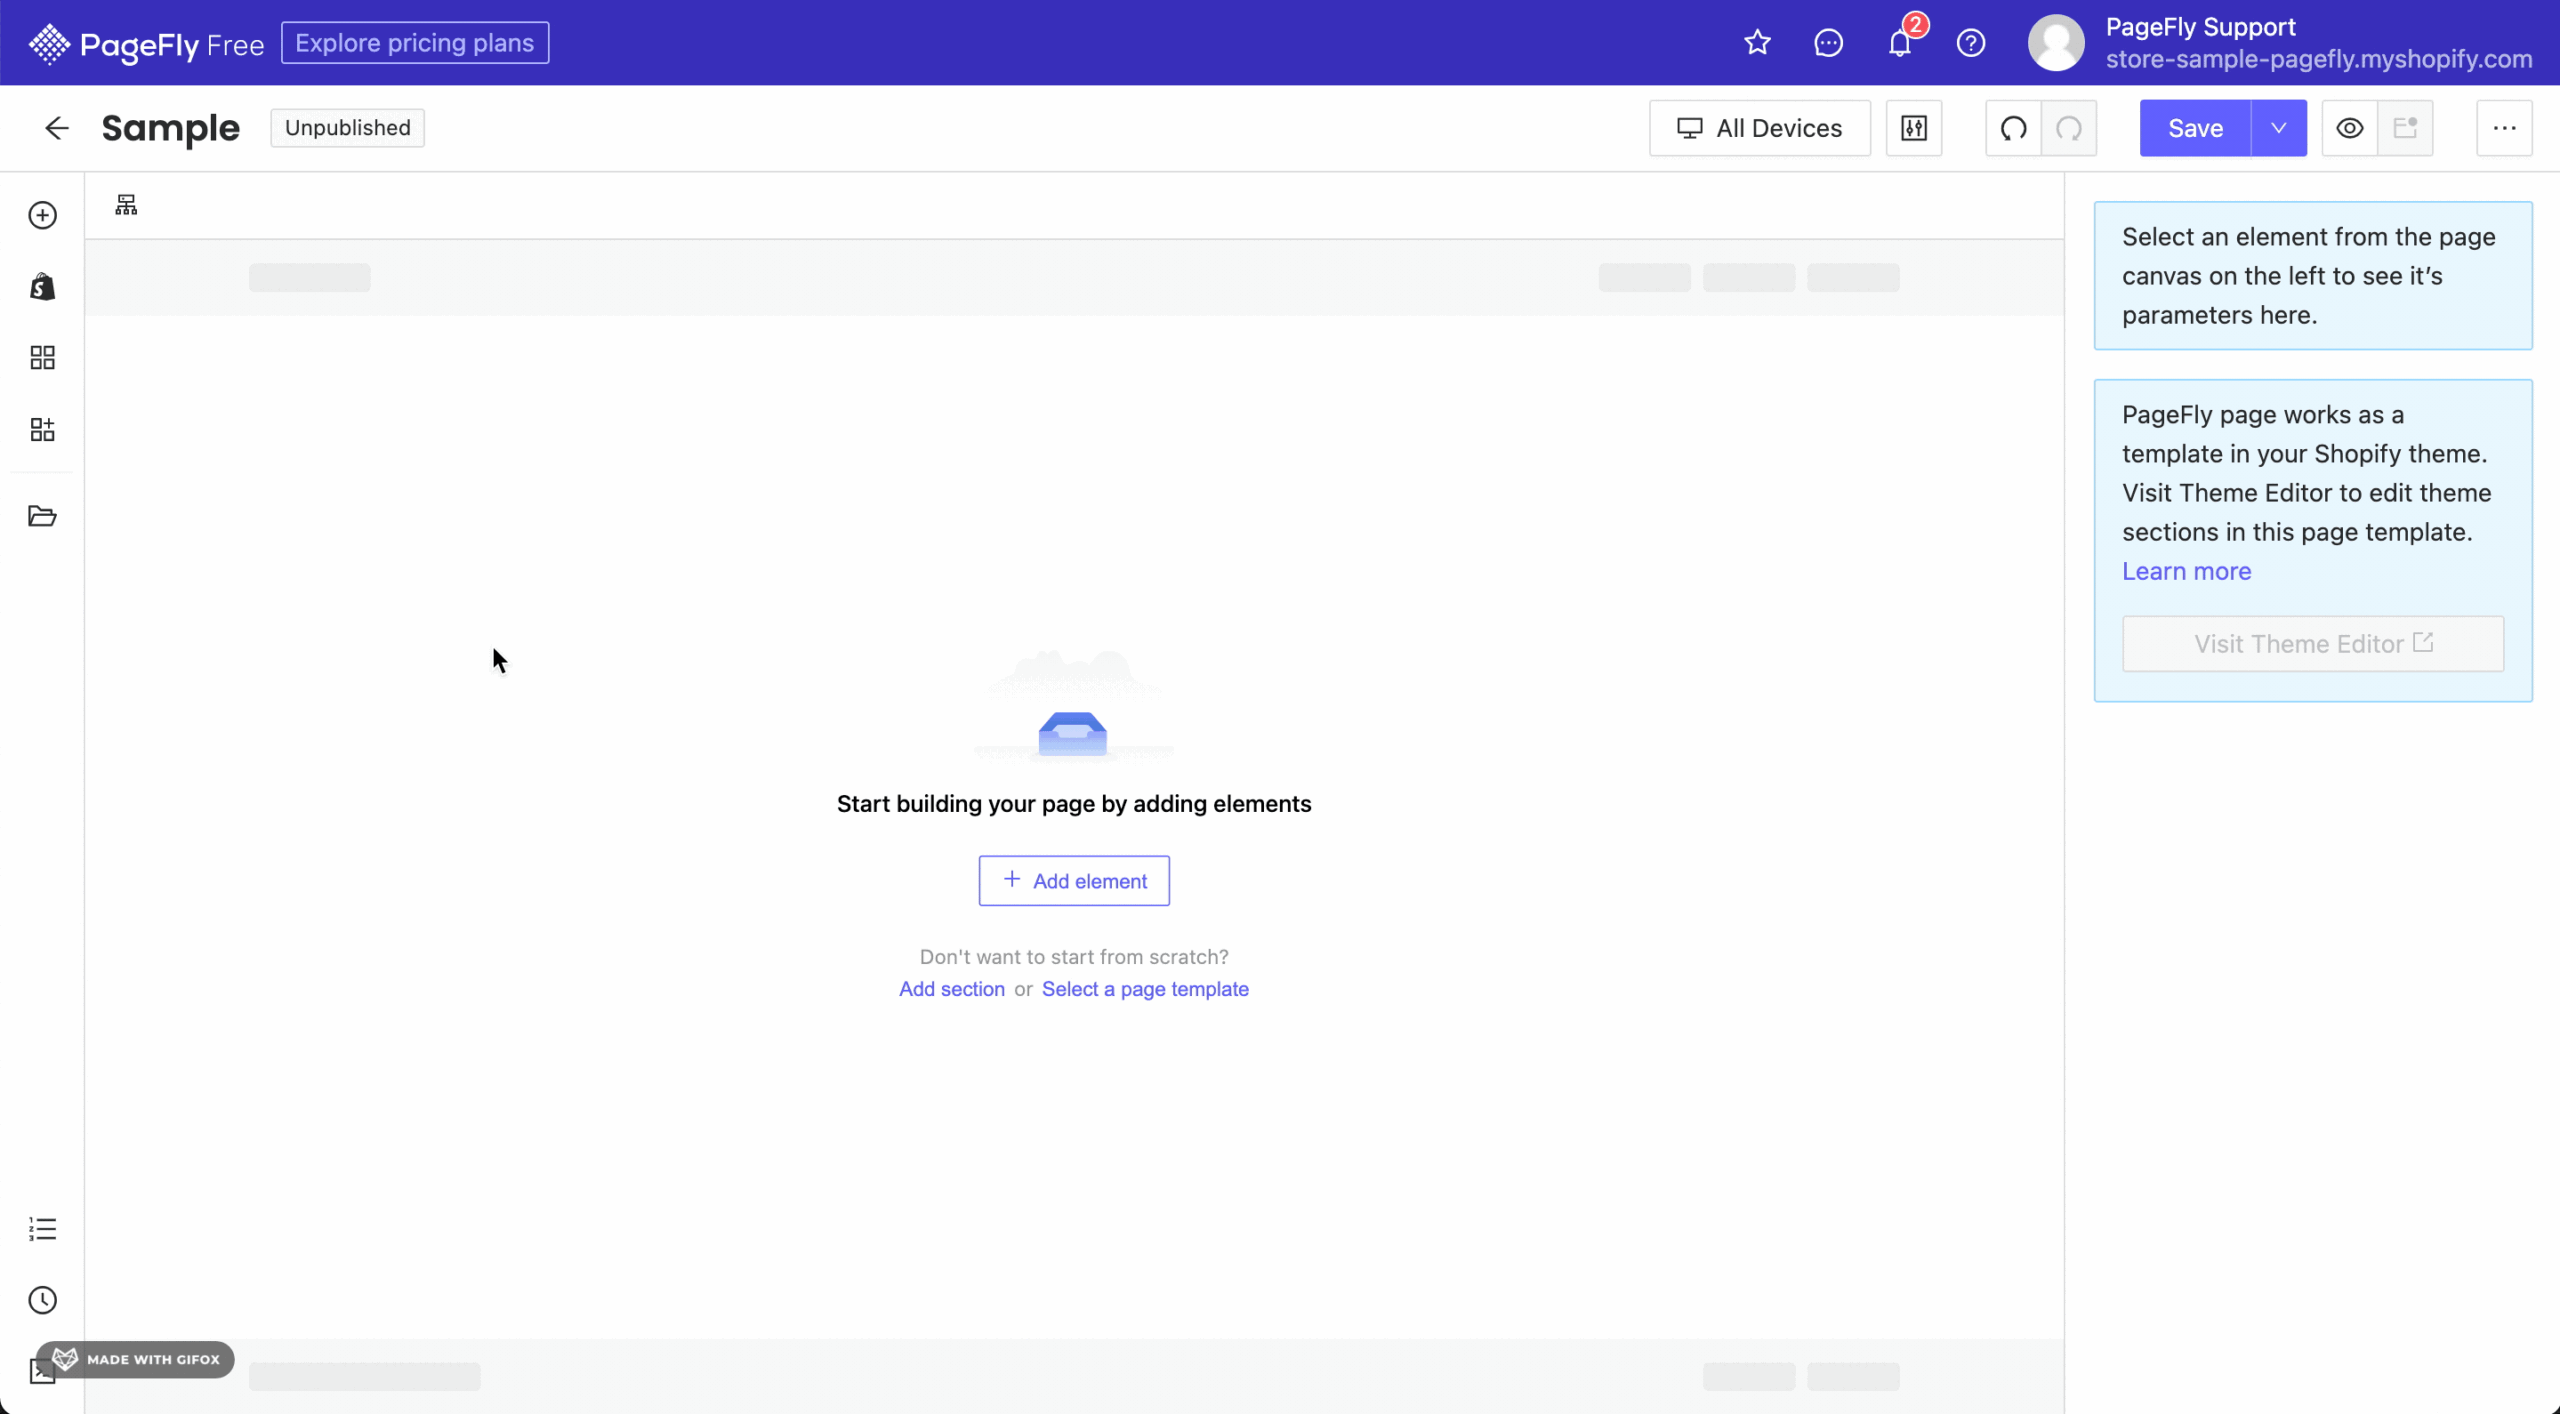Click the PageFly logo
This screenshot has width=2560, height=1414.
[146, 43]
